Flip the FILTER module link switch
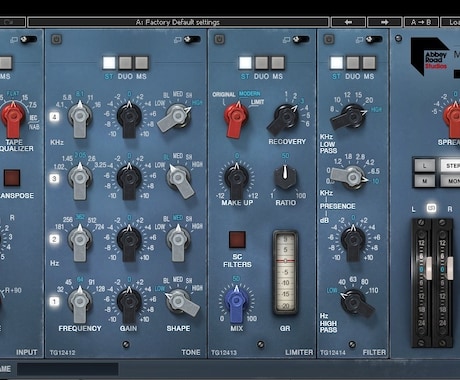The image size is (460, 380). [374, 39]
